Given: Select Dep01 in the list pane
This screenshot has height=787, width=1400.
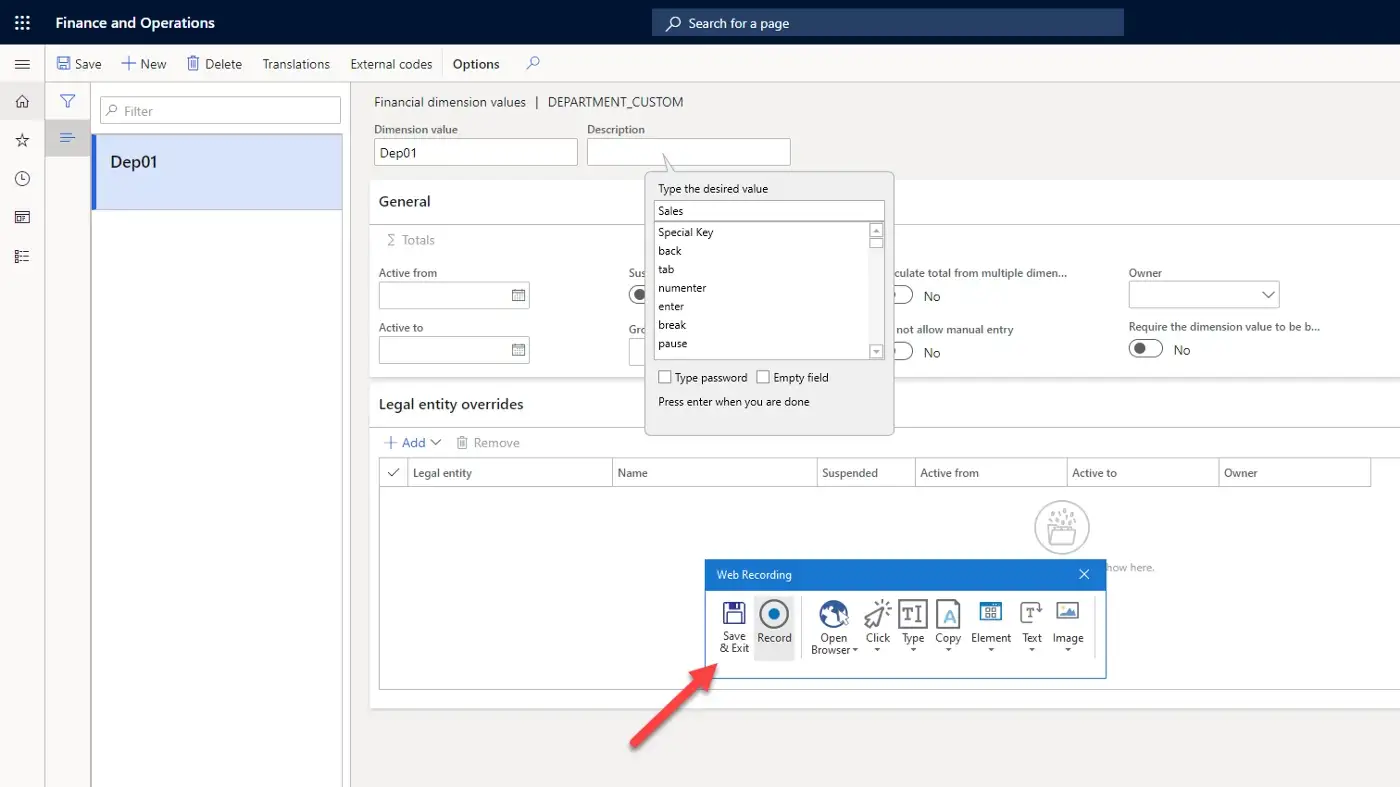Looking at the screenshot, I should [217, 172].
